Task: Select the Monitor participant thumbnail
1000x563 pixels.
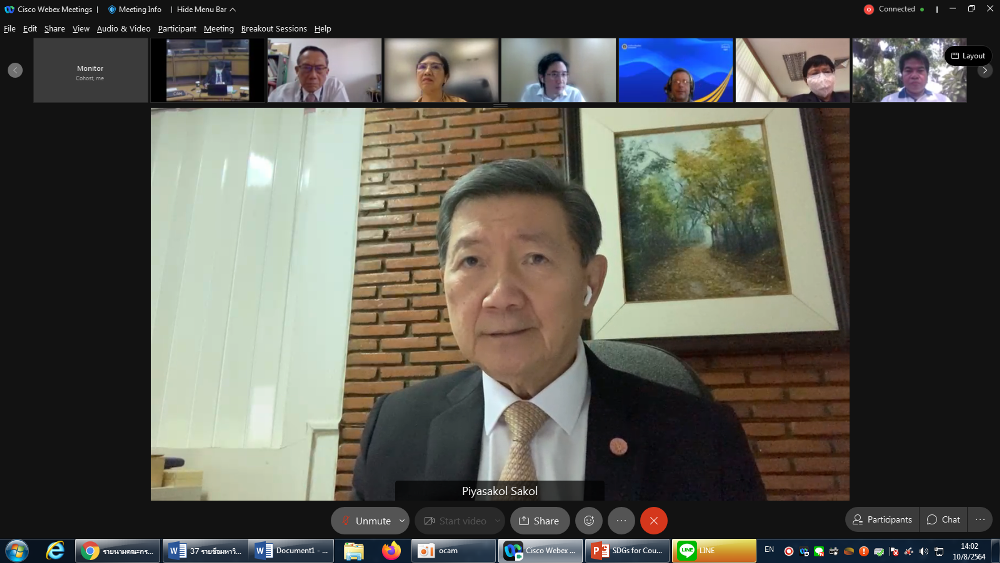Action: (x=90, y=71)
